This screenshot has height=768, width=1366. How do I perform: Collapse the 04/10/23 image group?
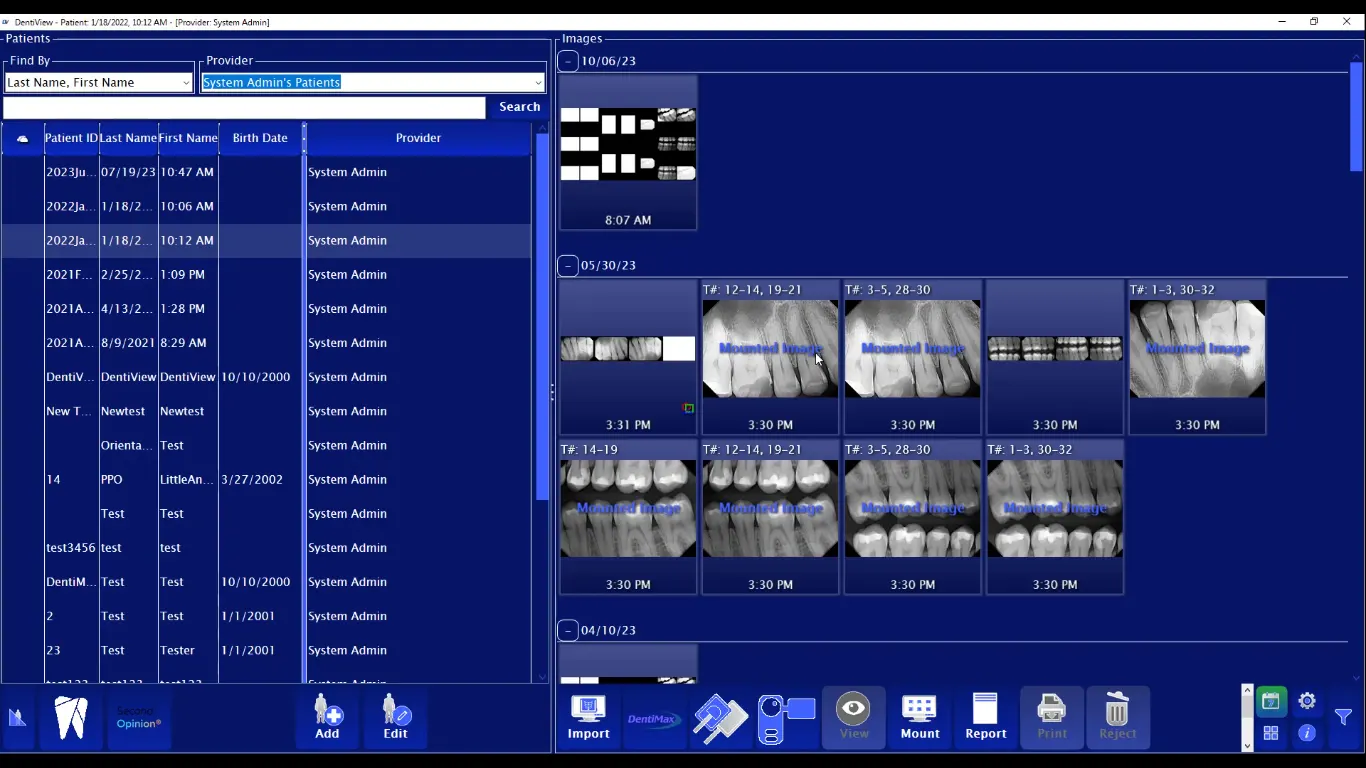coord(568,630)
